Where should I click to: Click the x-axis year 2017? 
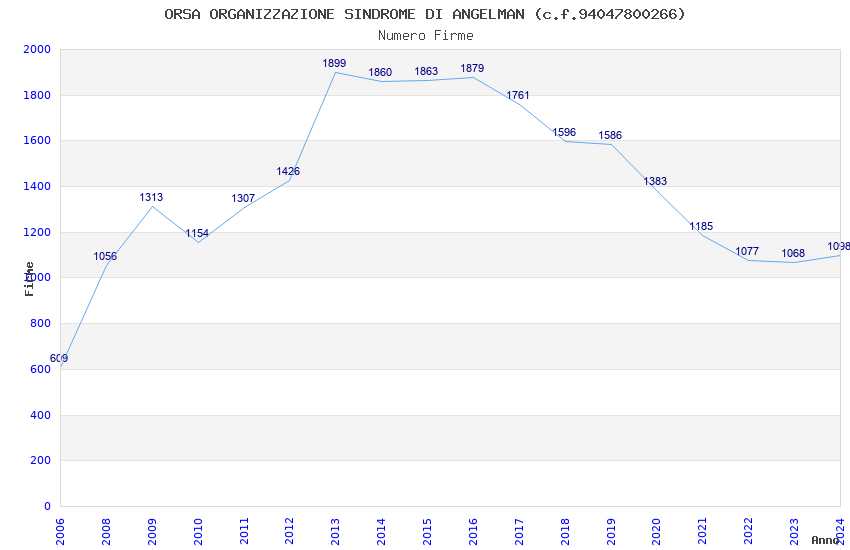519,532
